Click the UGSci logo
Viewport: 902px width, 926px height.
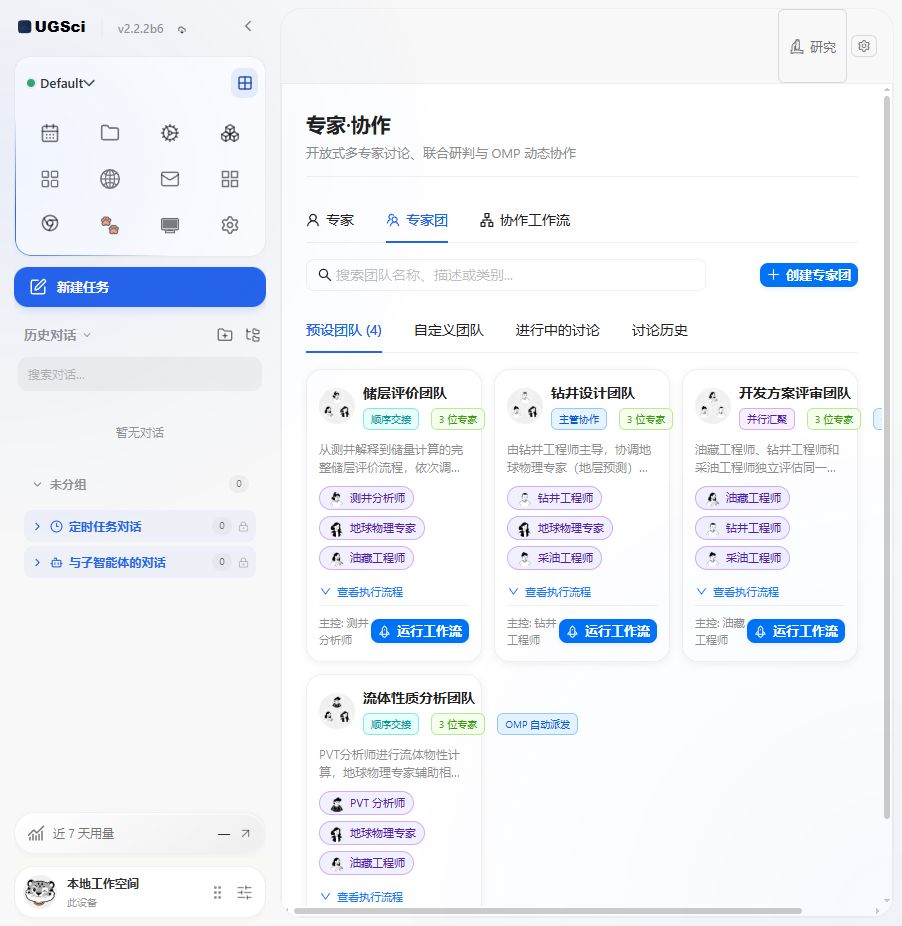pos(51,27)
